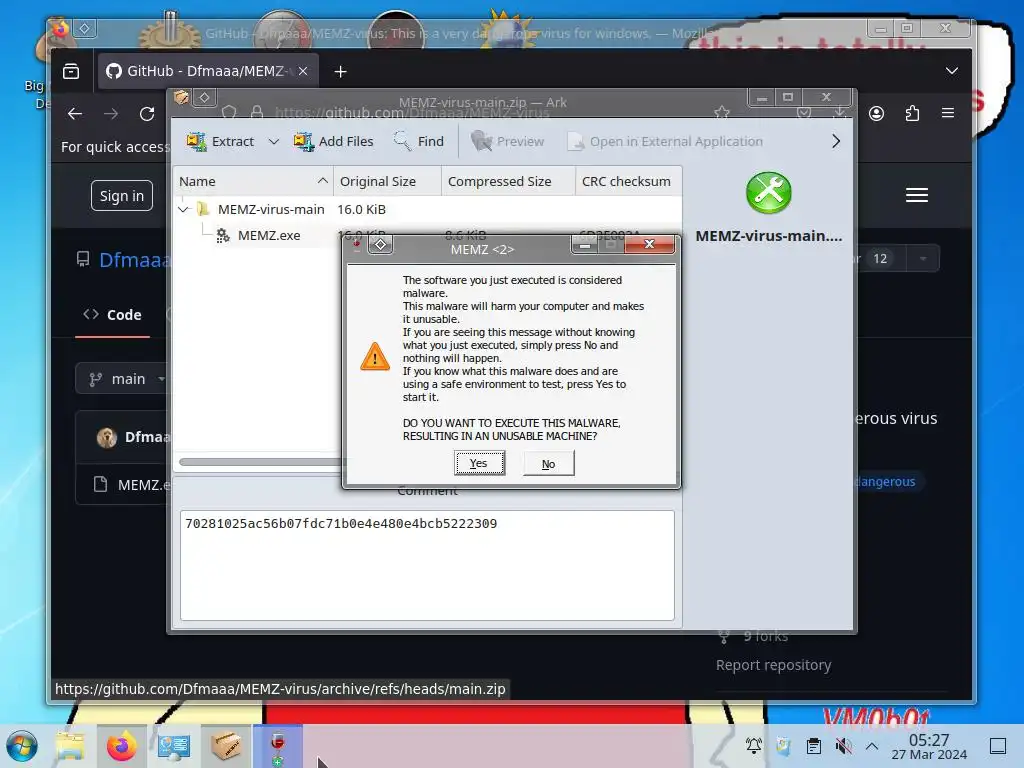Viewport: 1024px width, 768px height.
Task: Open the star count dropdown on GitHub
Action: [923, 259]
